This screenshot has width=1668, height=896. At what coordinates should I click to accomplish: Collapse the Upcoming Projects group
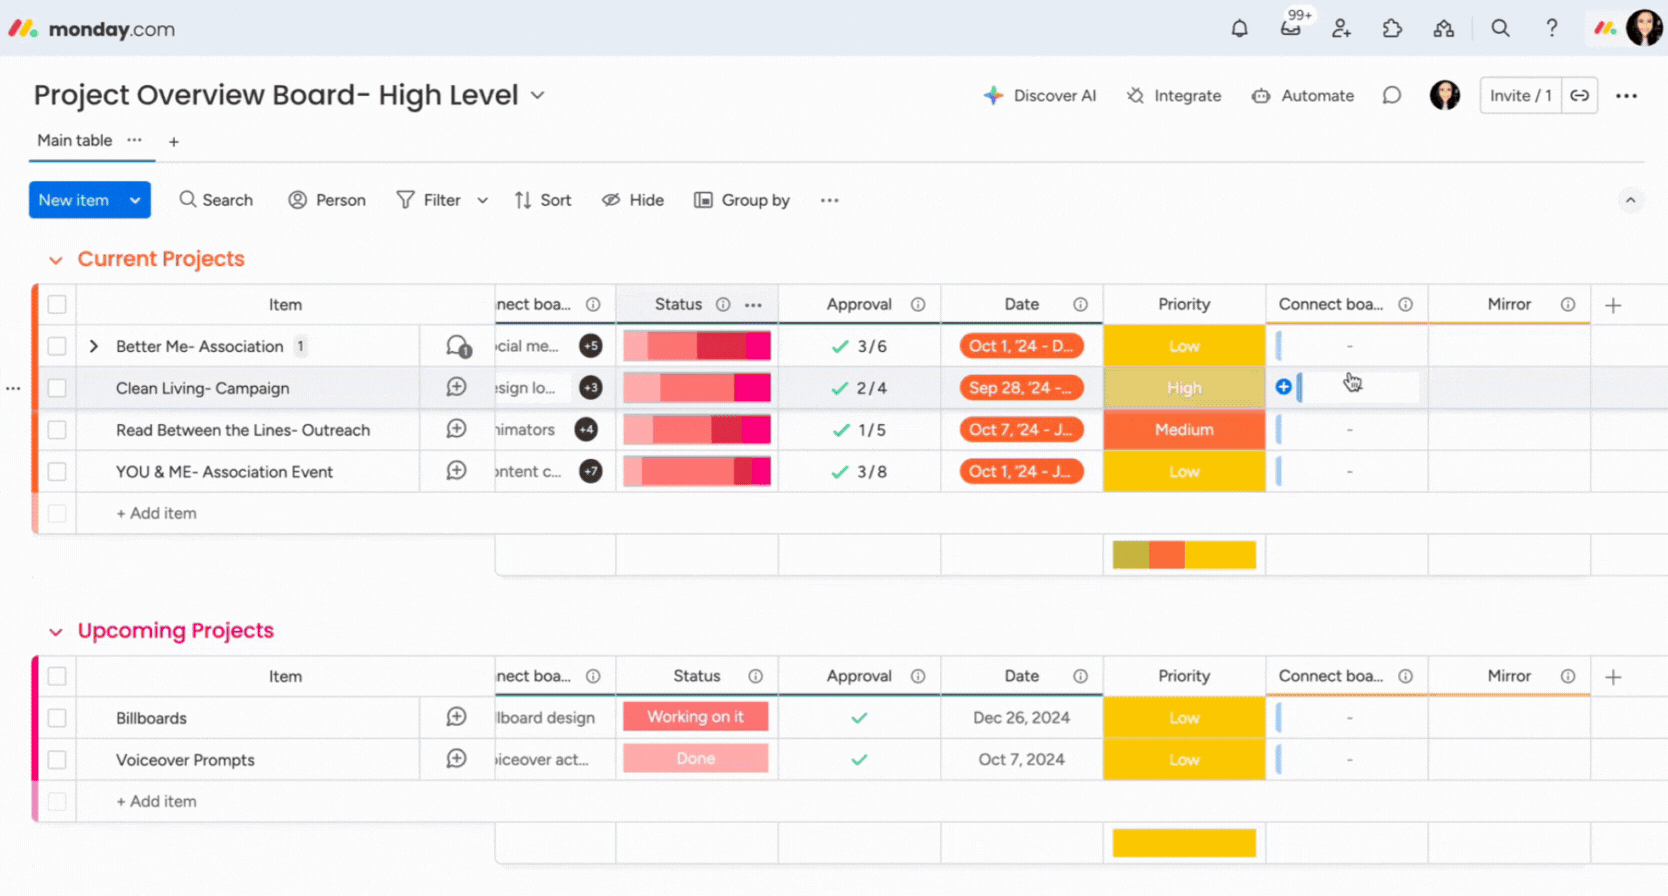pos(56,632)
